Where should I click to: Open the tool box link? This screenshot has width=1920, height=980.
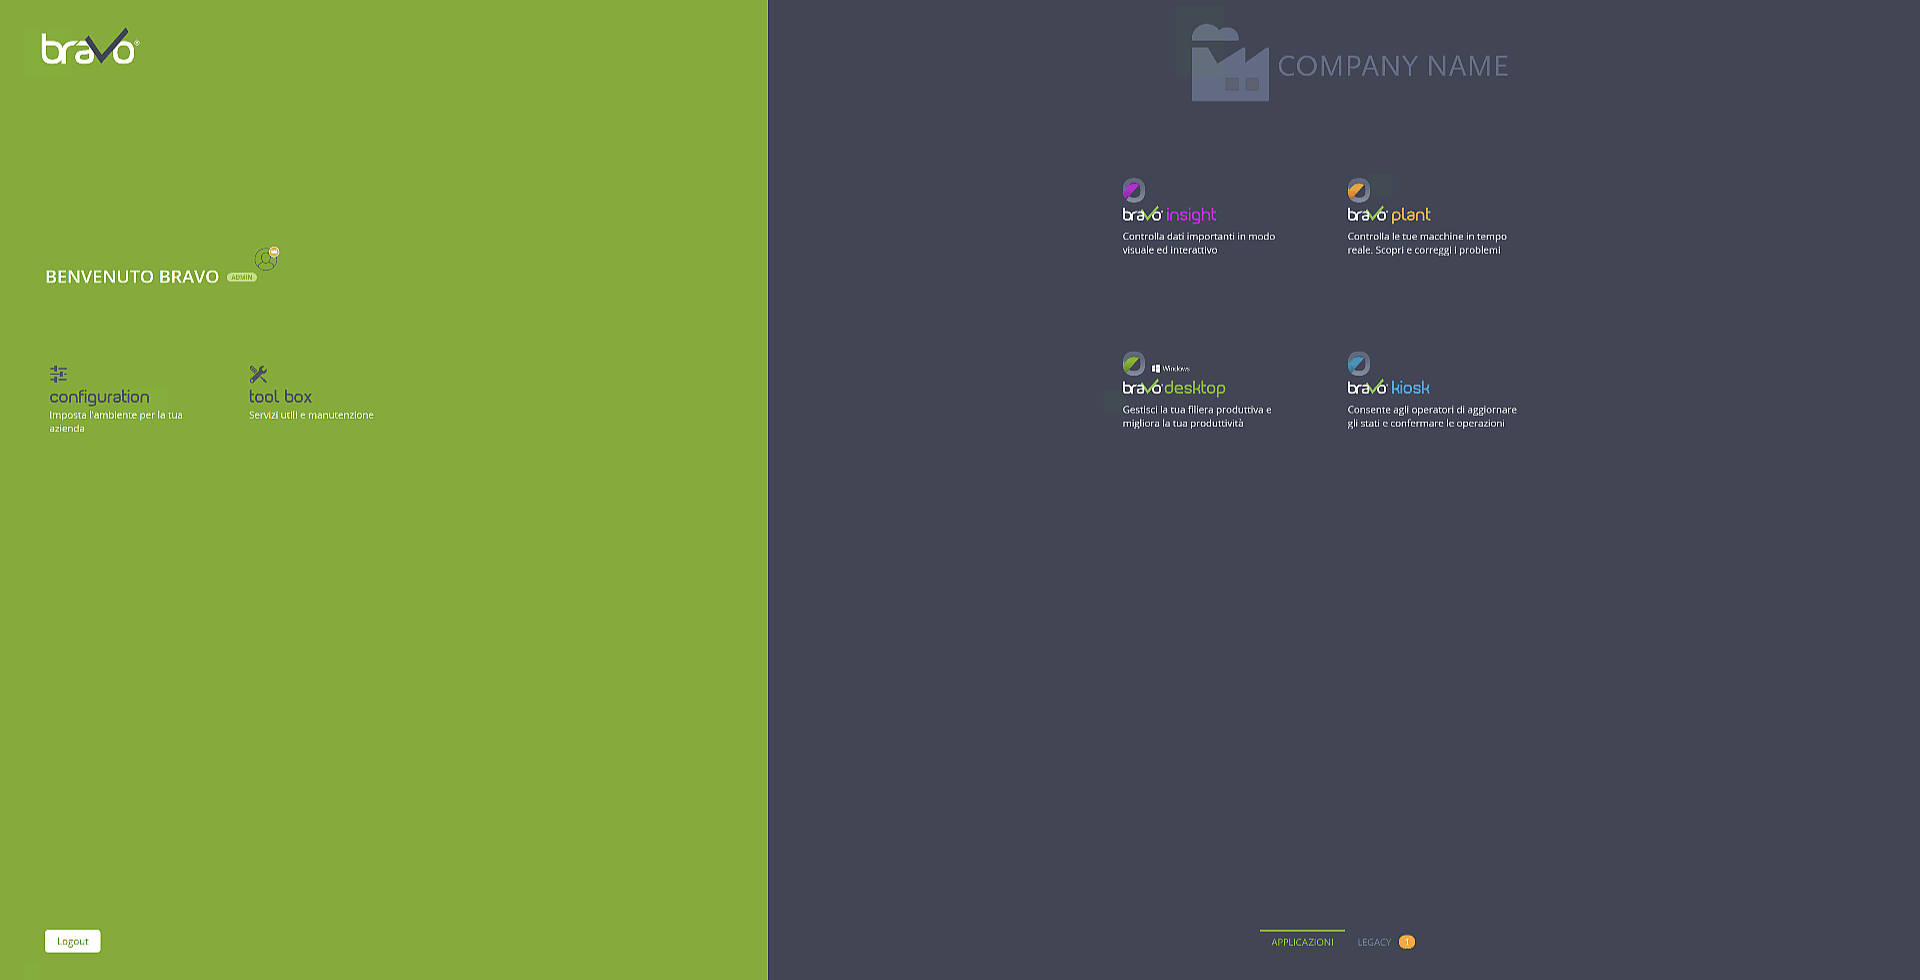(280, 397)
